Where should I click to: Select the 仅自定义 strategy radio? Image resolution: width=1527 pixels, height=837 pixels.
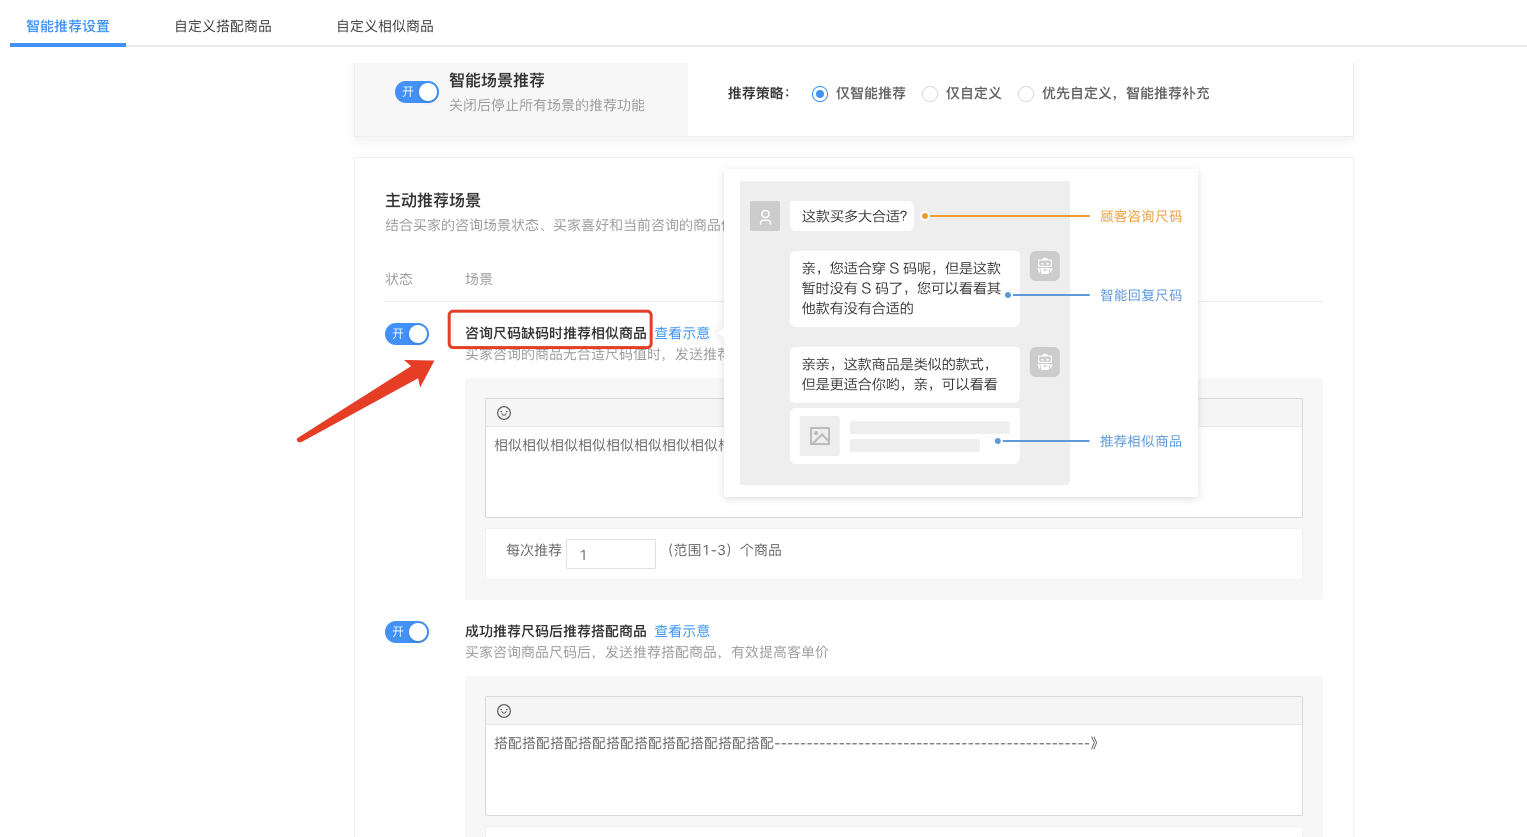pyautogui.click(x=930, y=94)
